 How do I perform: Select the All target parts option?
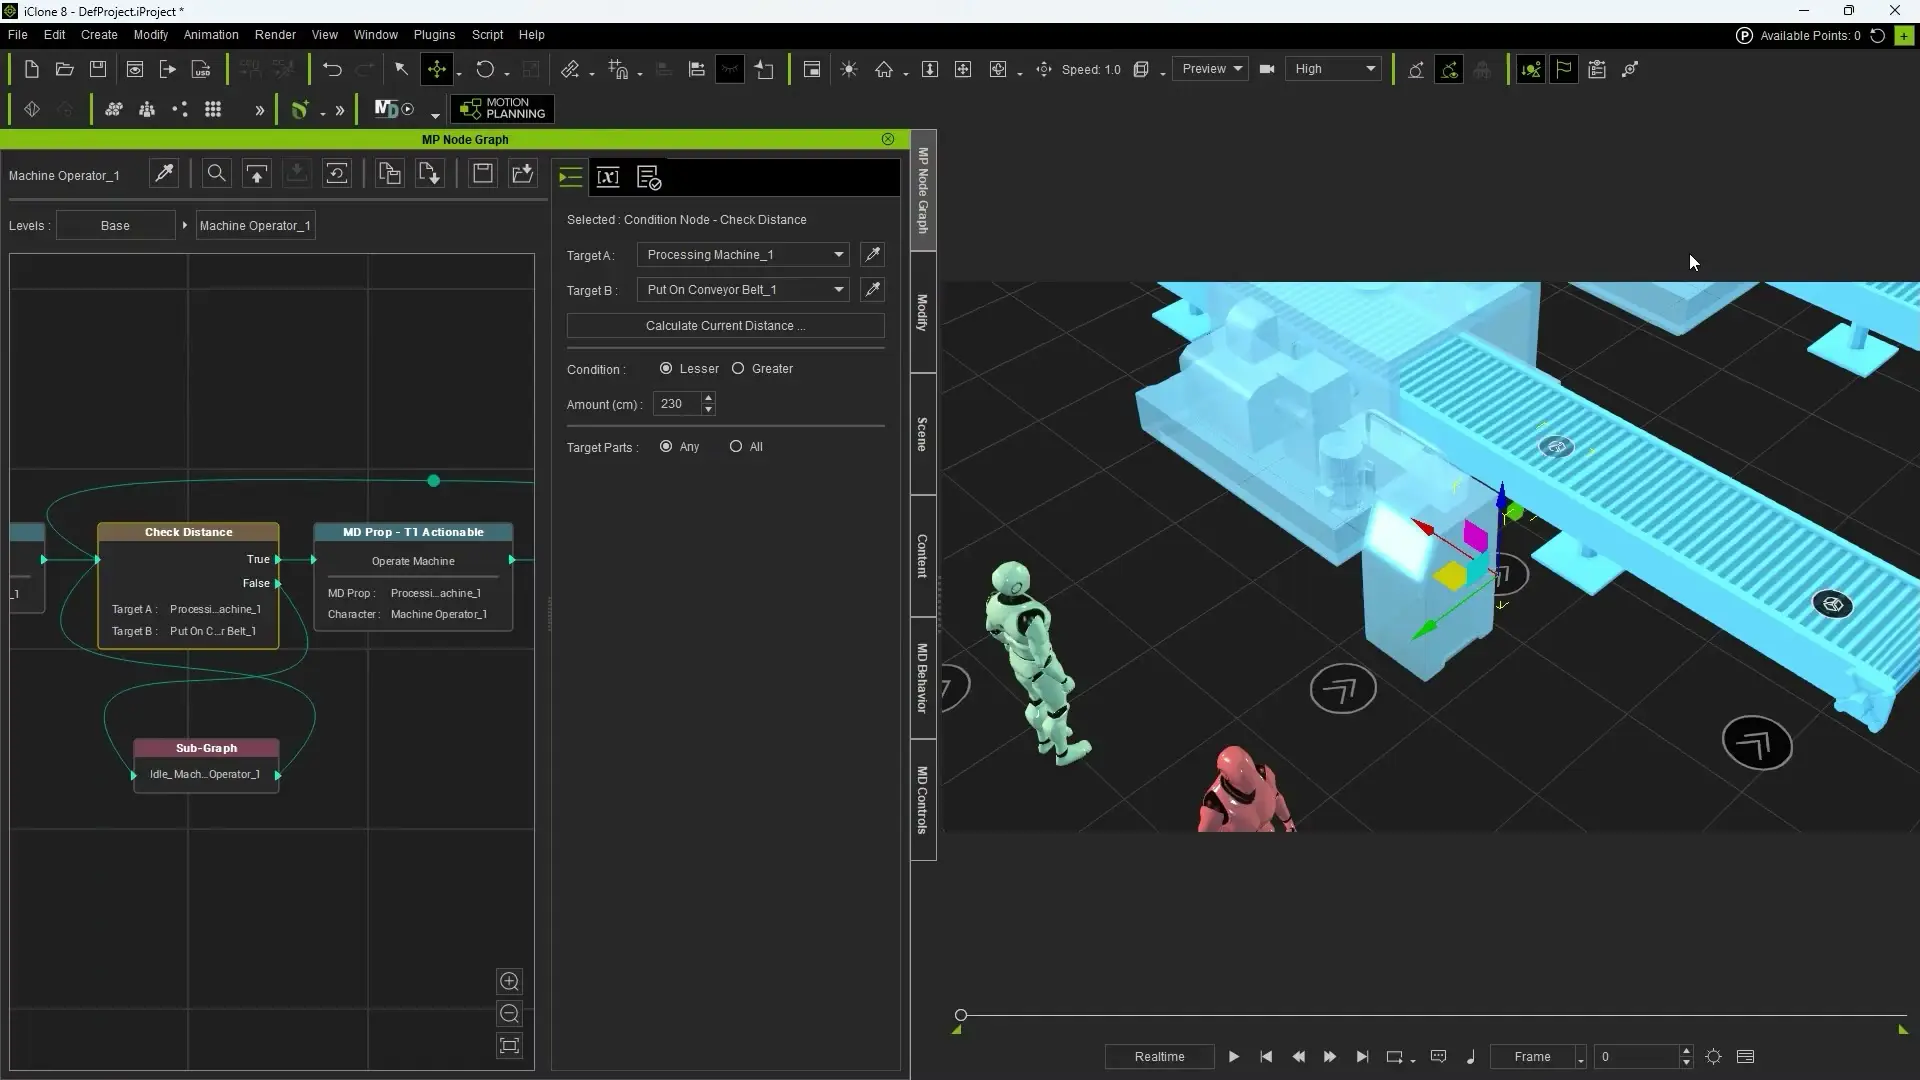(x=736, y=446)
